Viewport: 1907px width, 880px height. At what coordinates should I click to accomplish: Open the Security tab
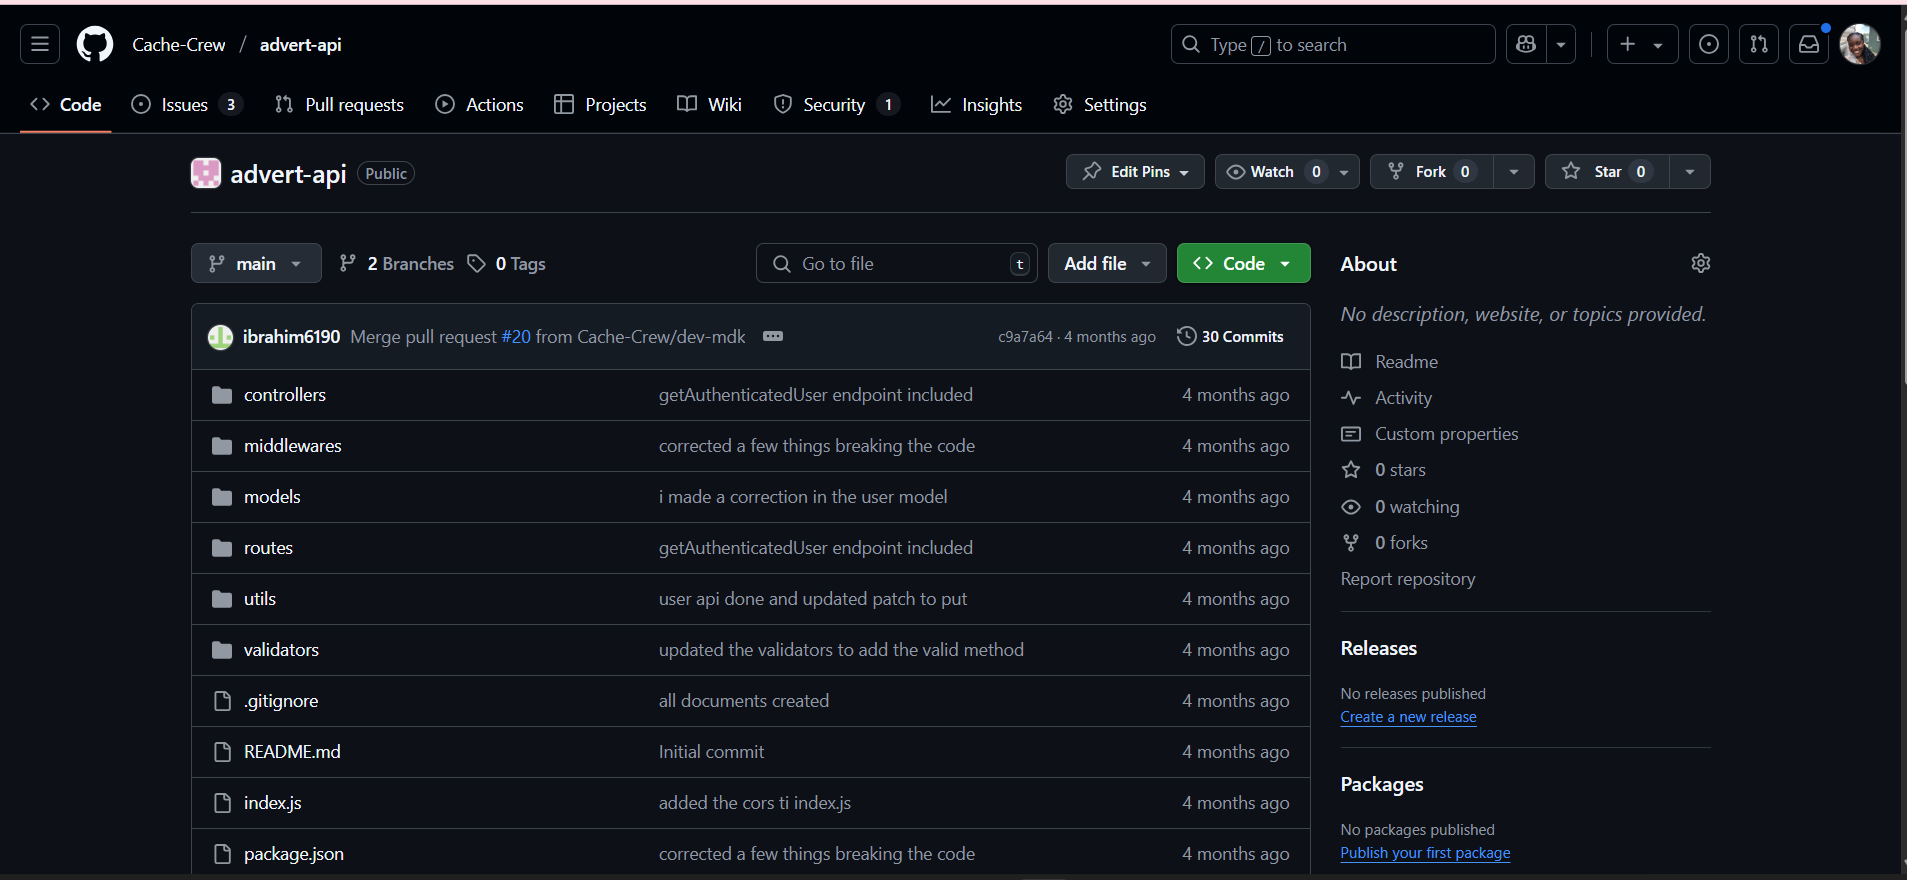[837, 104]
